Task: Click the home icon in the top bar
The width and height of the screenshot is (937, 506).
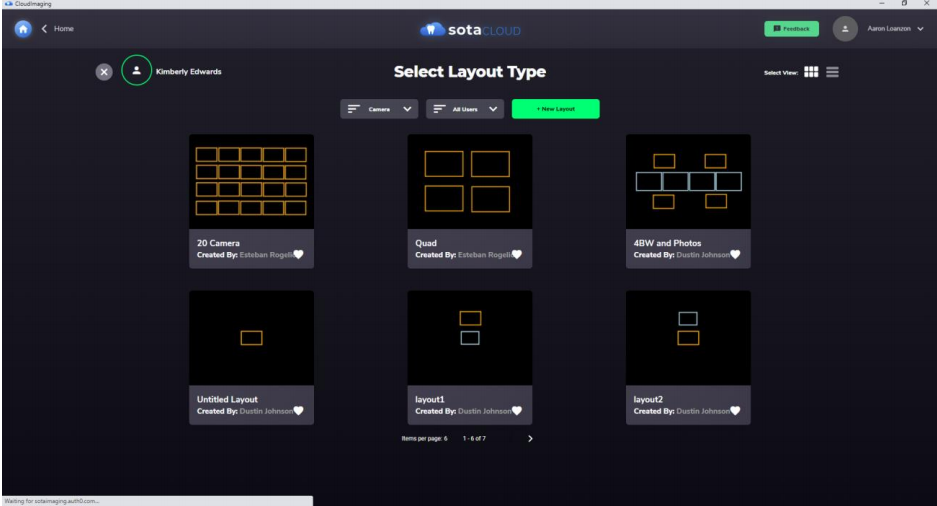Action: click(23, 29)
